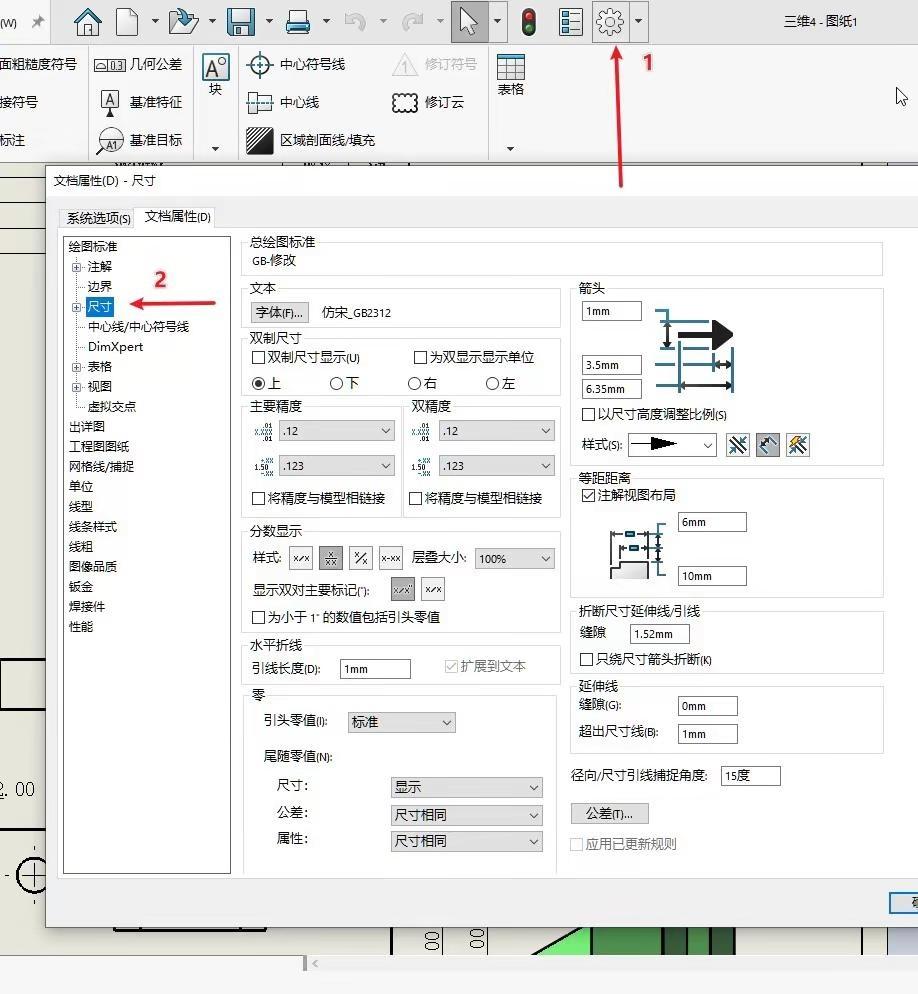Click the New document icon
The height and width of the screenshot is (994, 918).
(x=127, y=22)
